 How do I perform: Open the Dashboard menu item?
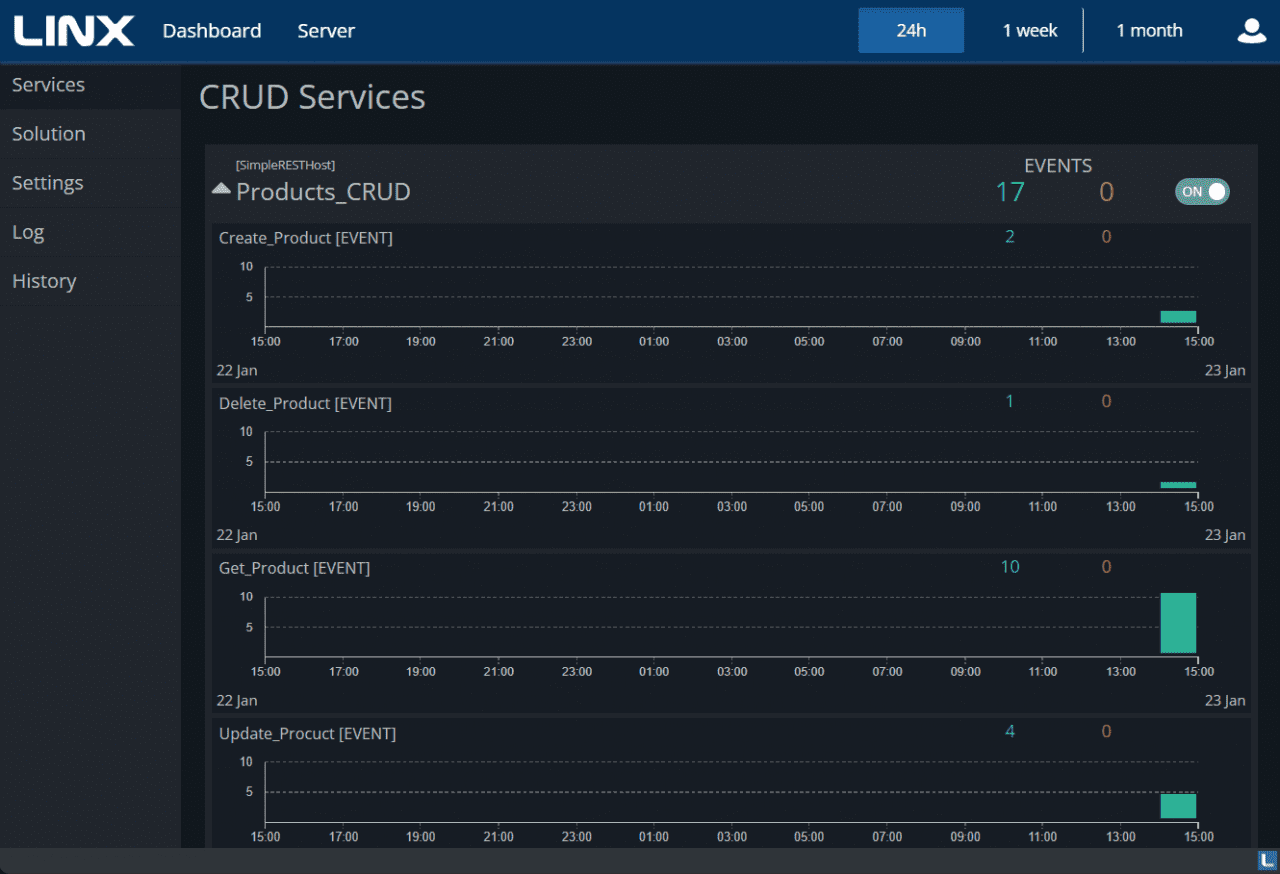click(212, 30)
